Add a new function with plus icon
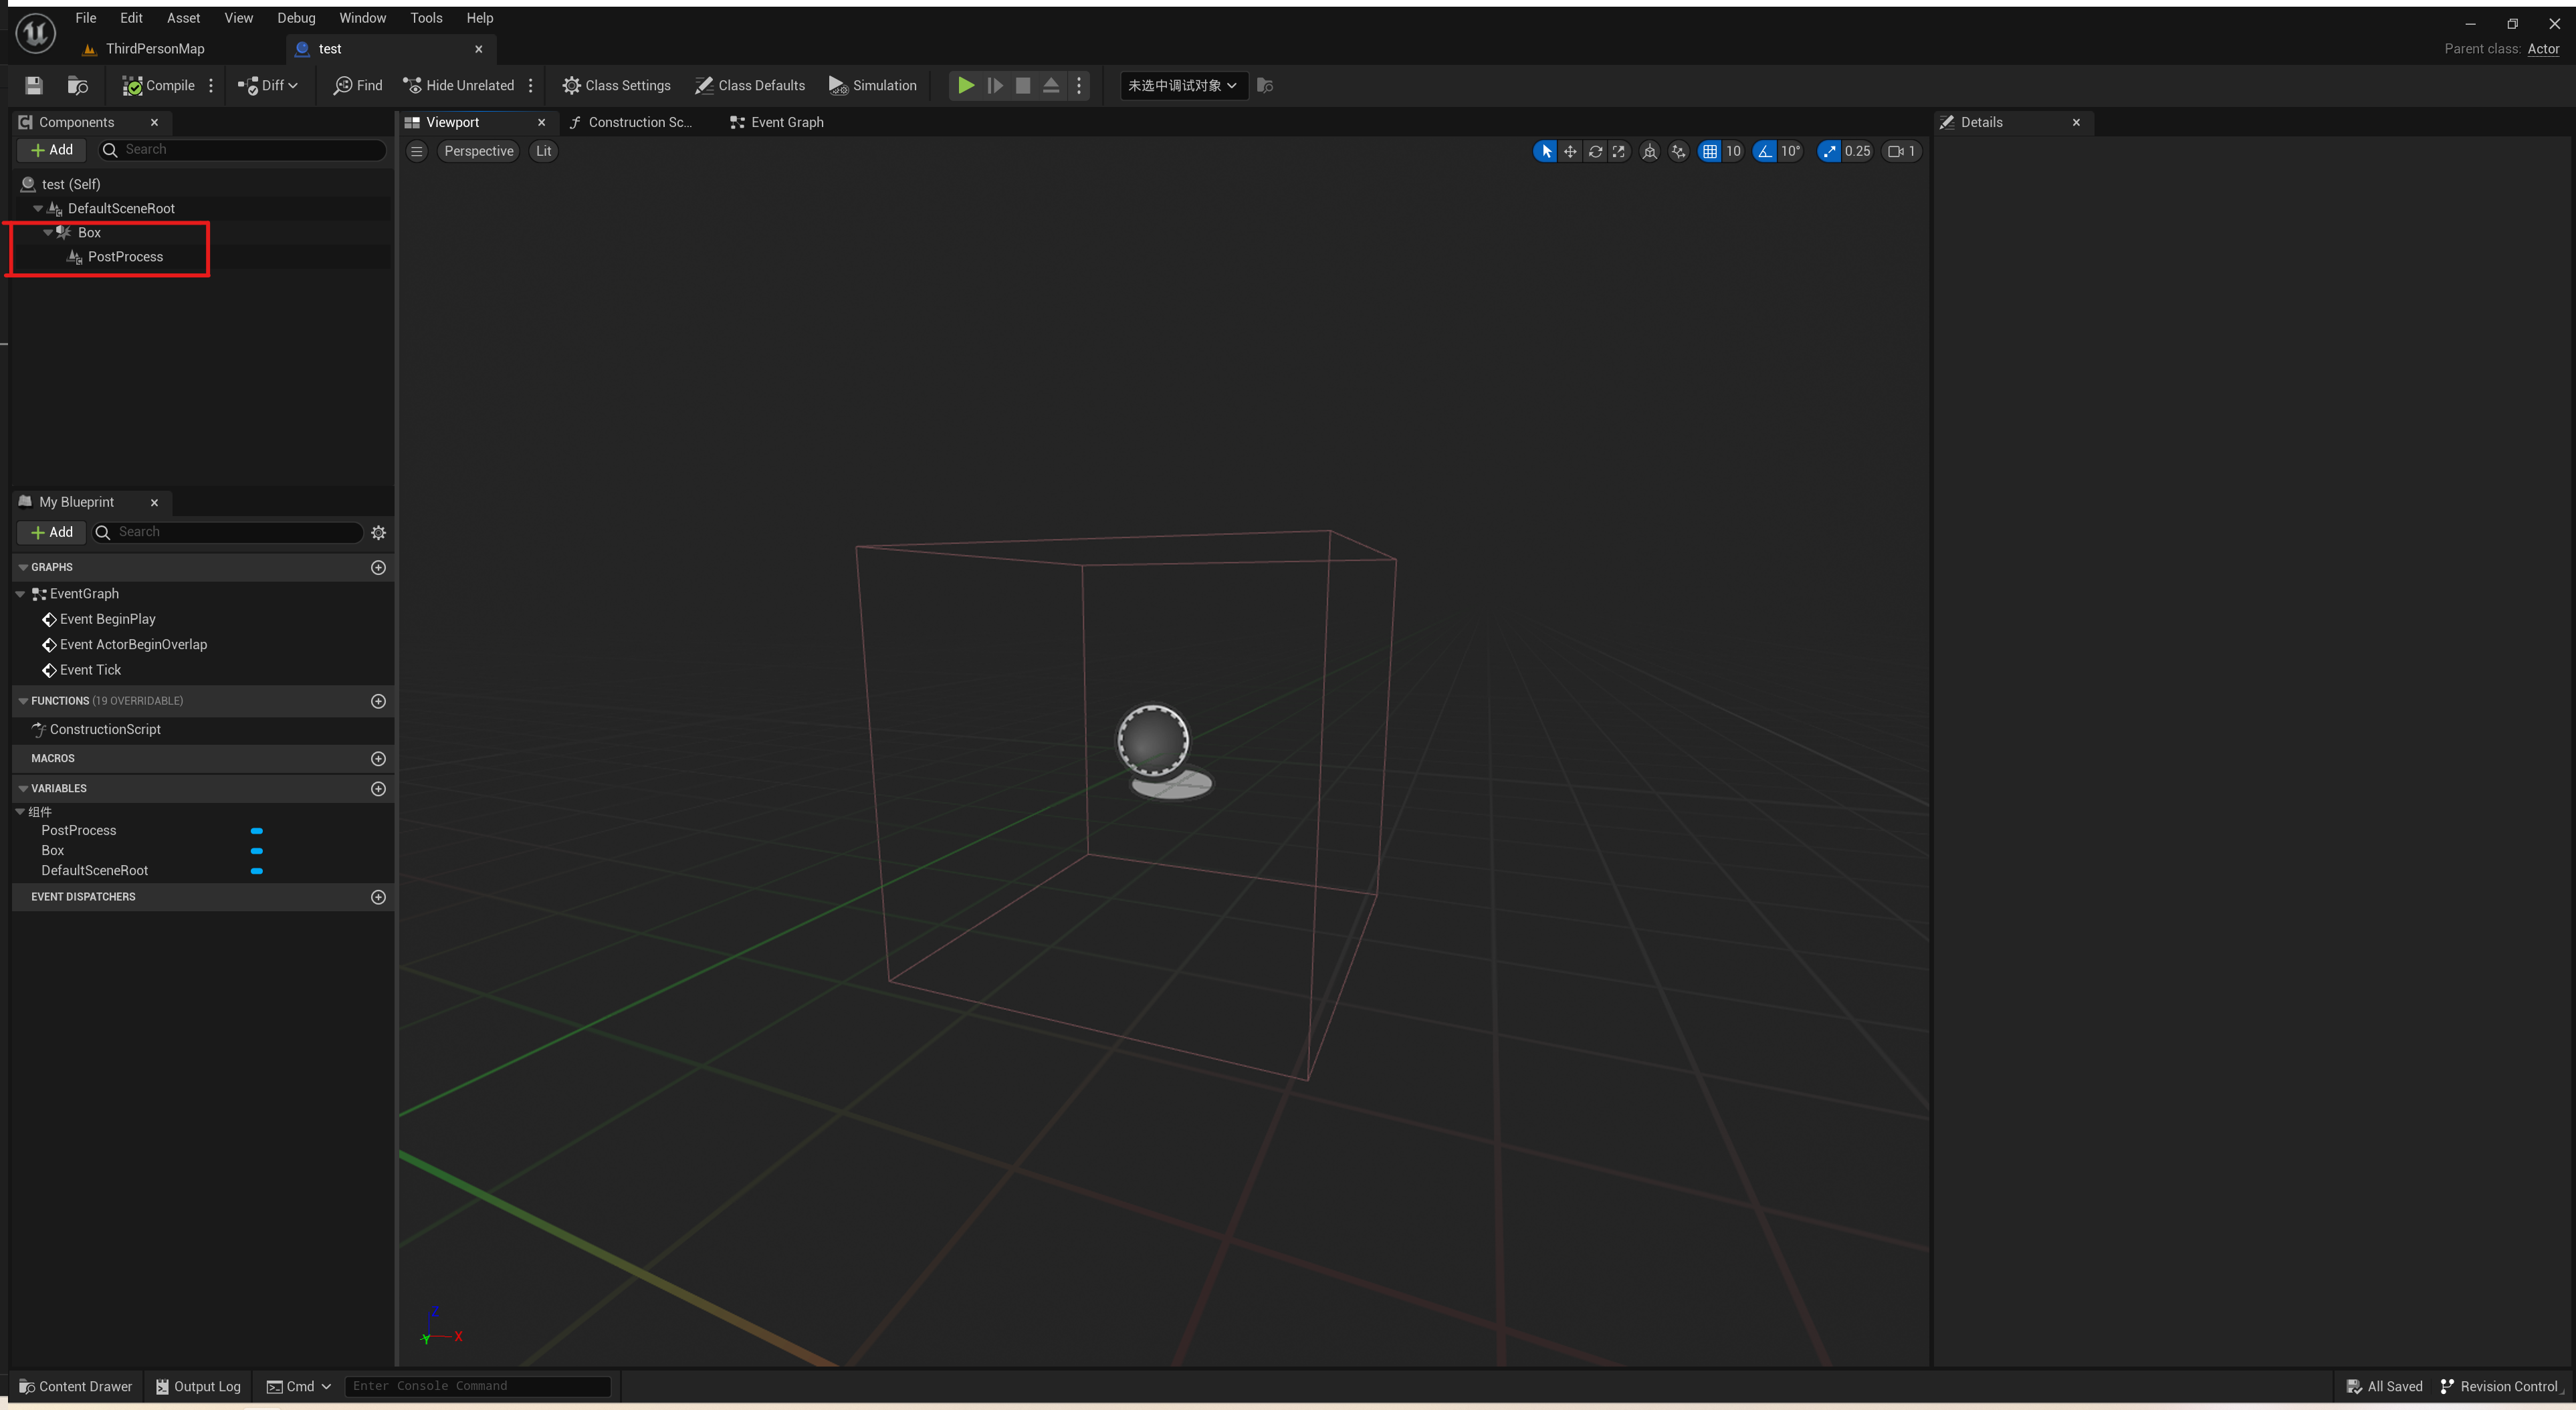Screen dimensions: 2576x1410 [378, 702]
